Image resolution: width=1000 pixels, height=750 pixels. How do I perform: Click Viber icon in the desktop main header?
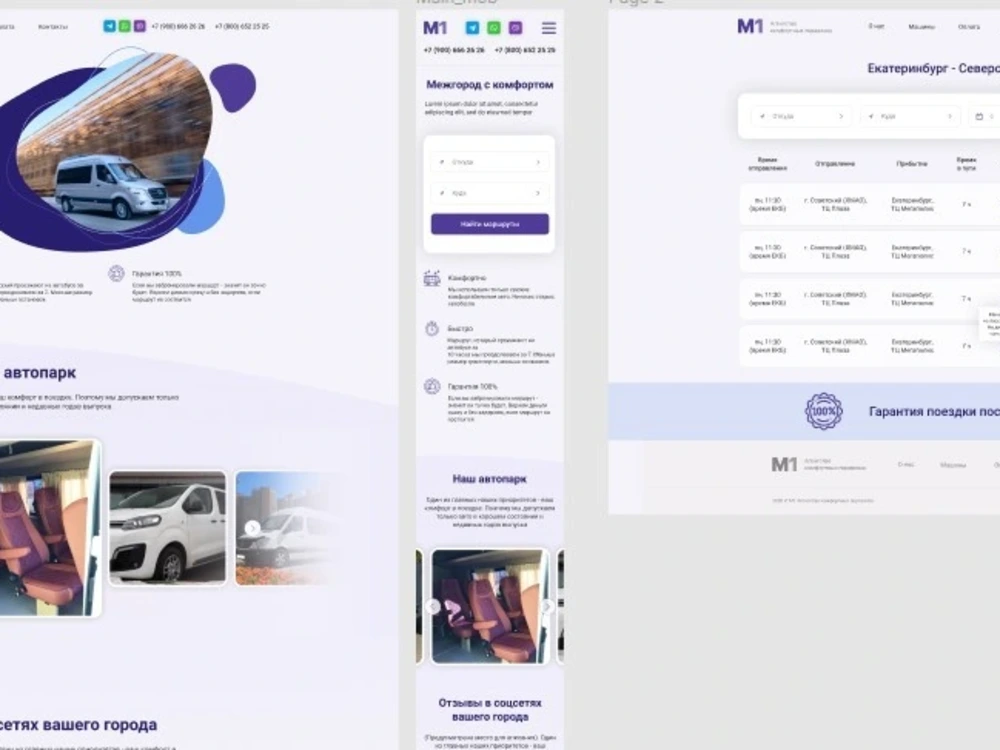click(x=140, y=26)
